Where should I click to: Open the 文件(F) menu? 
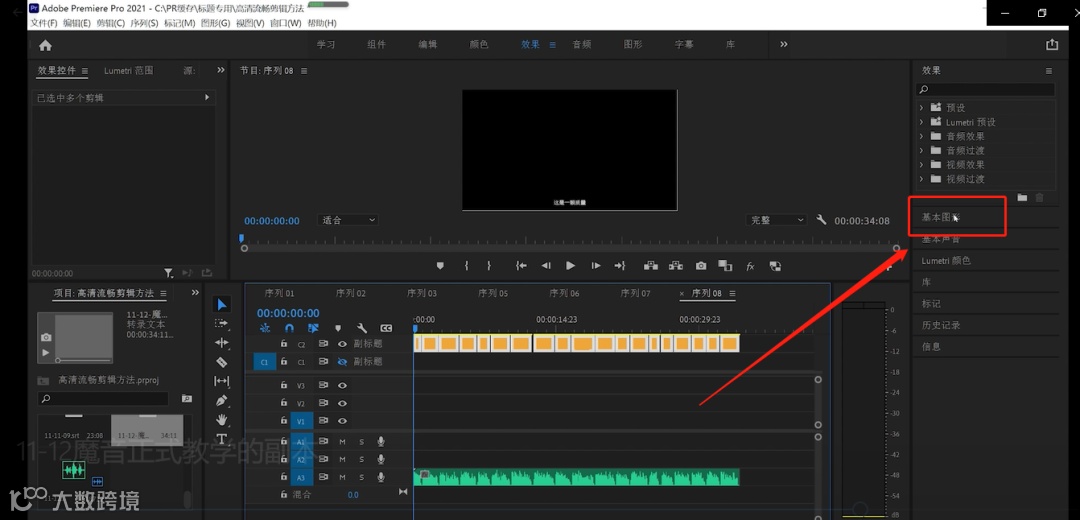43,23
